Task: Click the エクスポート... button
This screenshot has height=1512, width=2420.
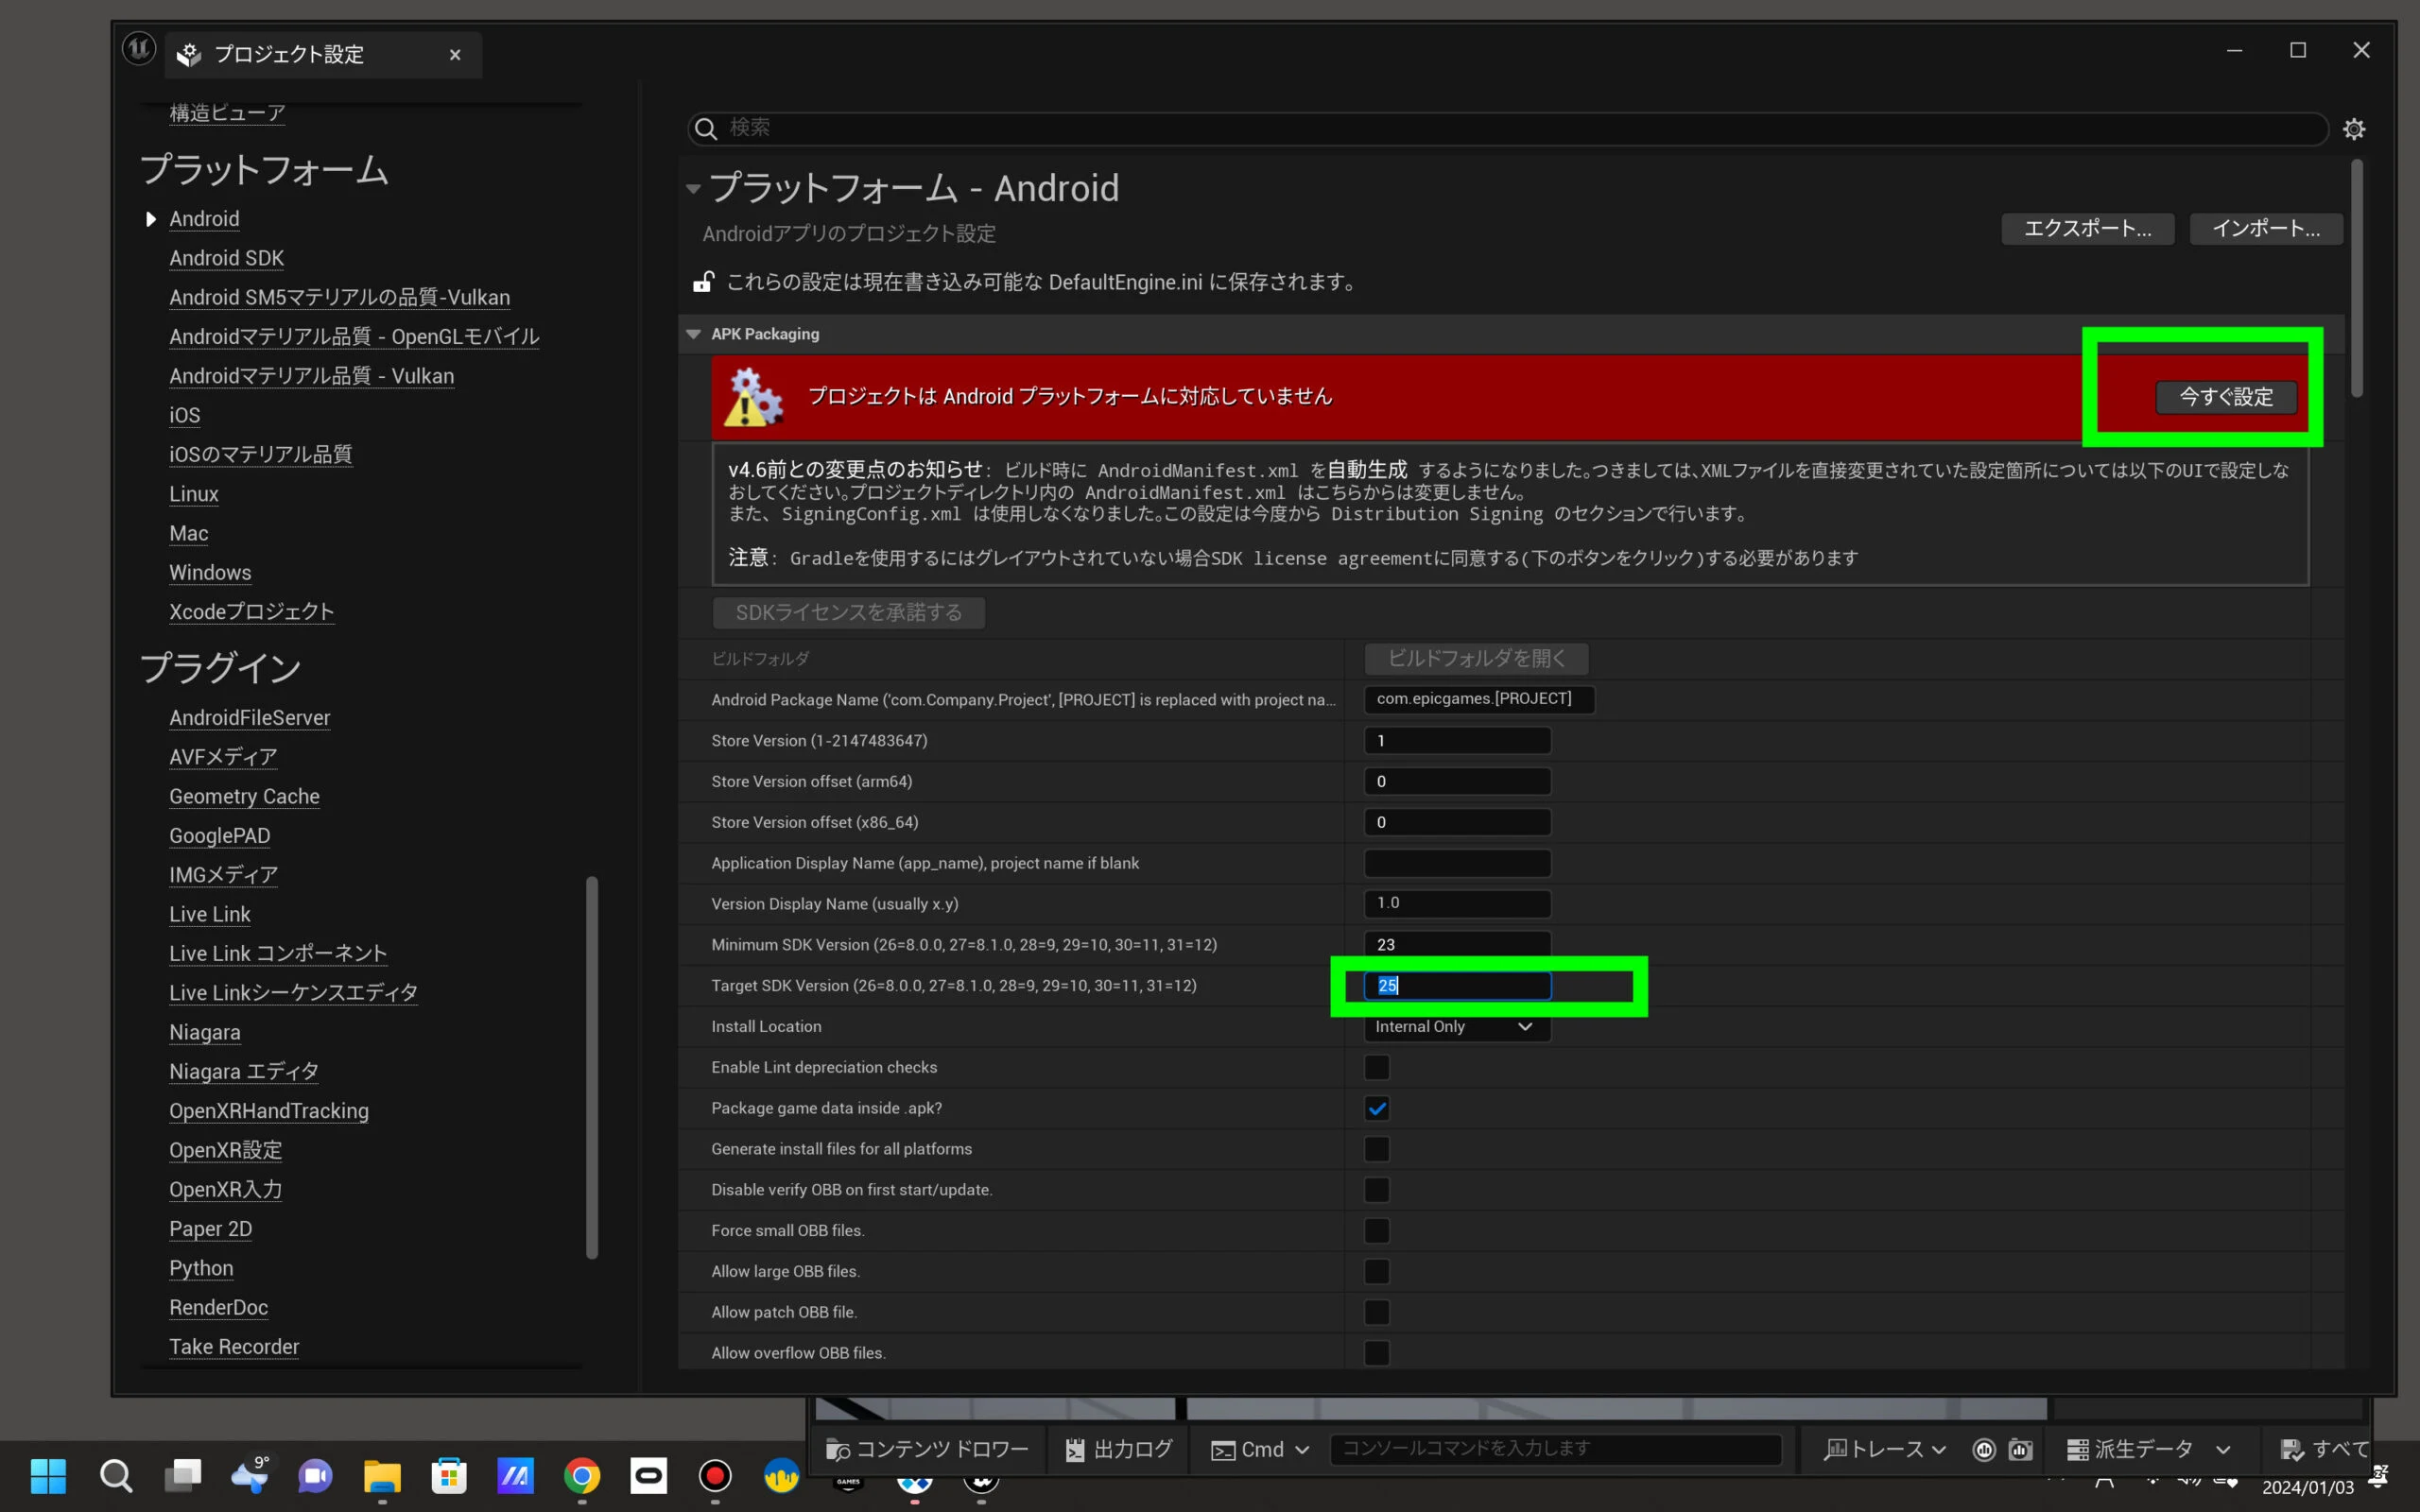Action: tap(2087, 228)
